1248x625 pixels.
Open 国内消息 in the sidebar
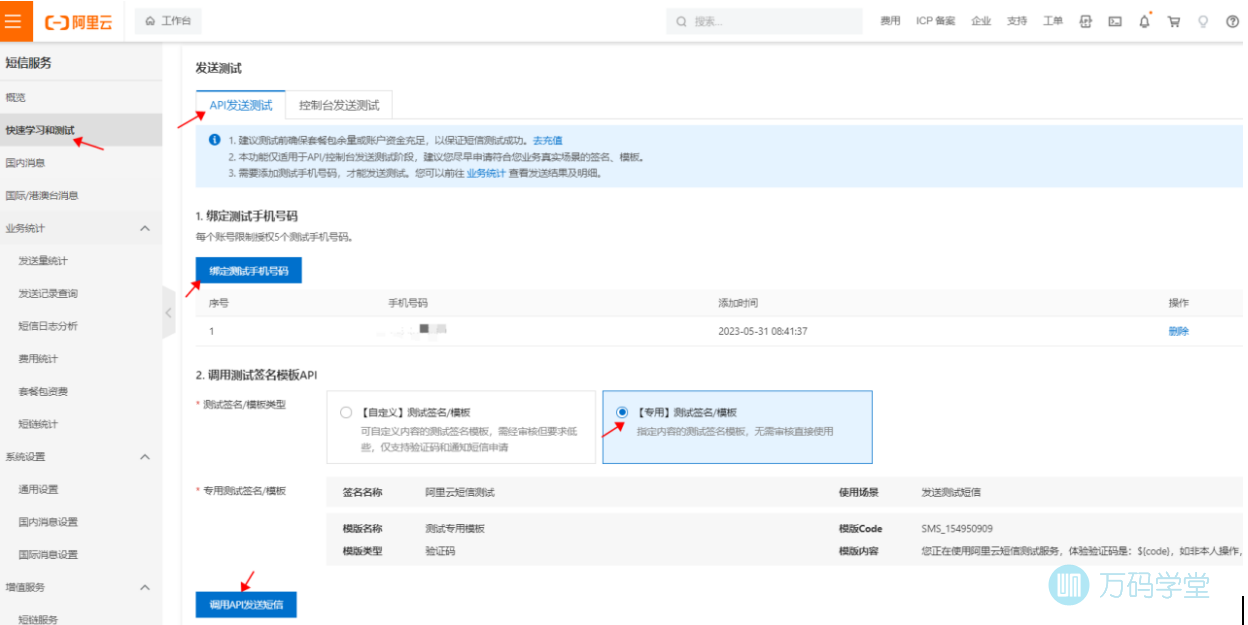(x=81, y=162)
